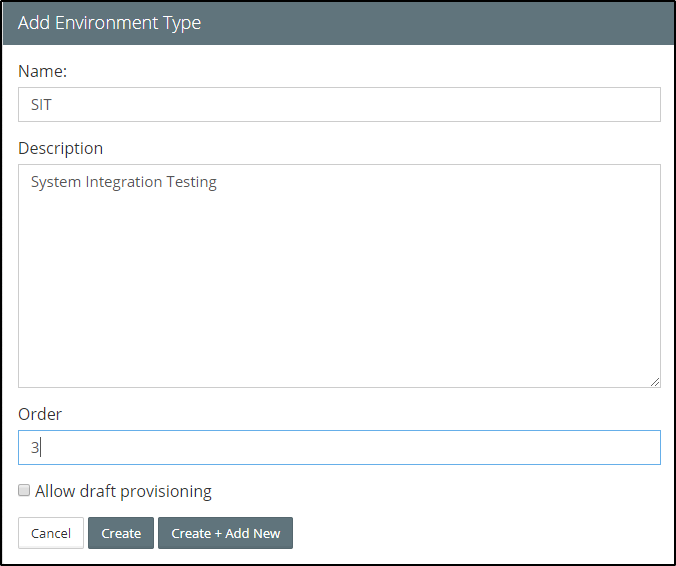
Task: Click the 'Name:' field label
Action: click(42, 71)
